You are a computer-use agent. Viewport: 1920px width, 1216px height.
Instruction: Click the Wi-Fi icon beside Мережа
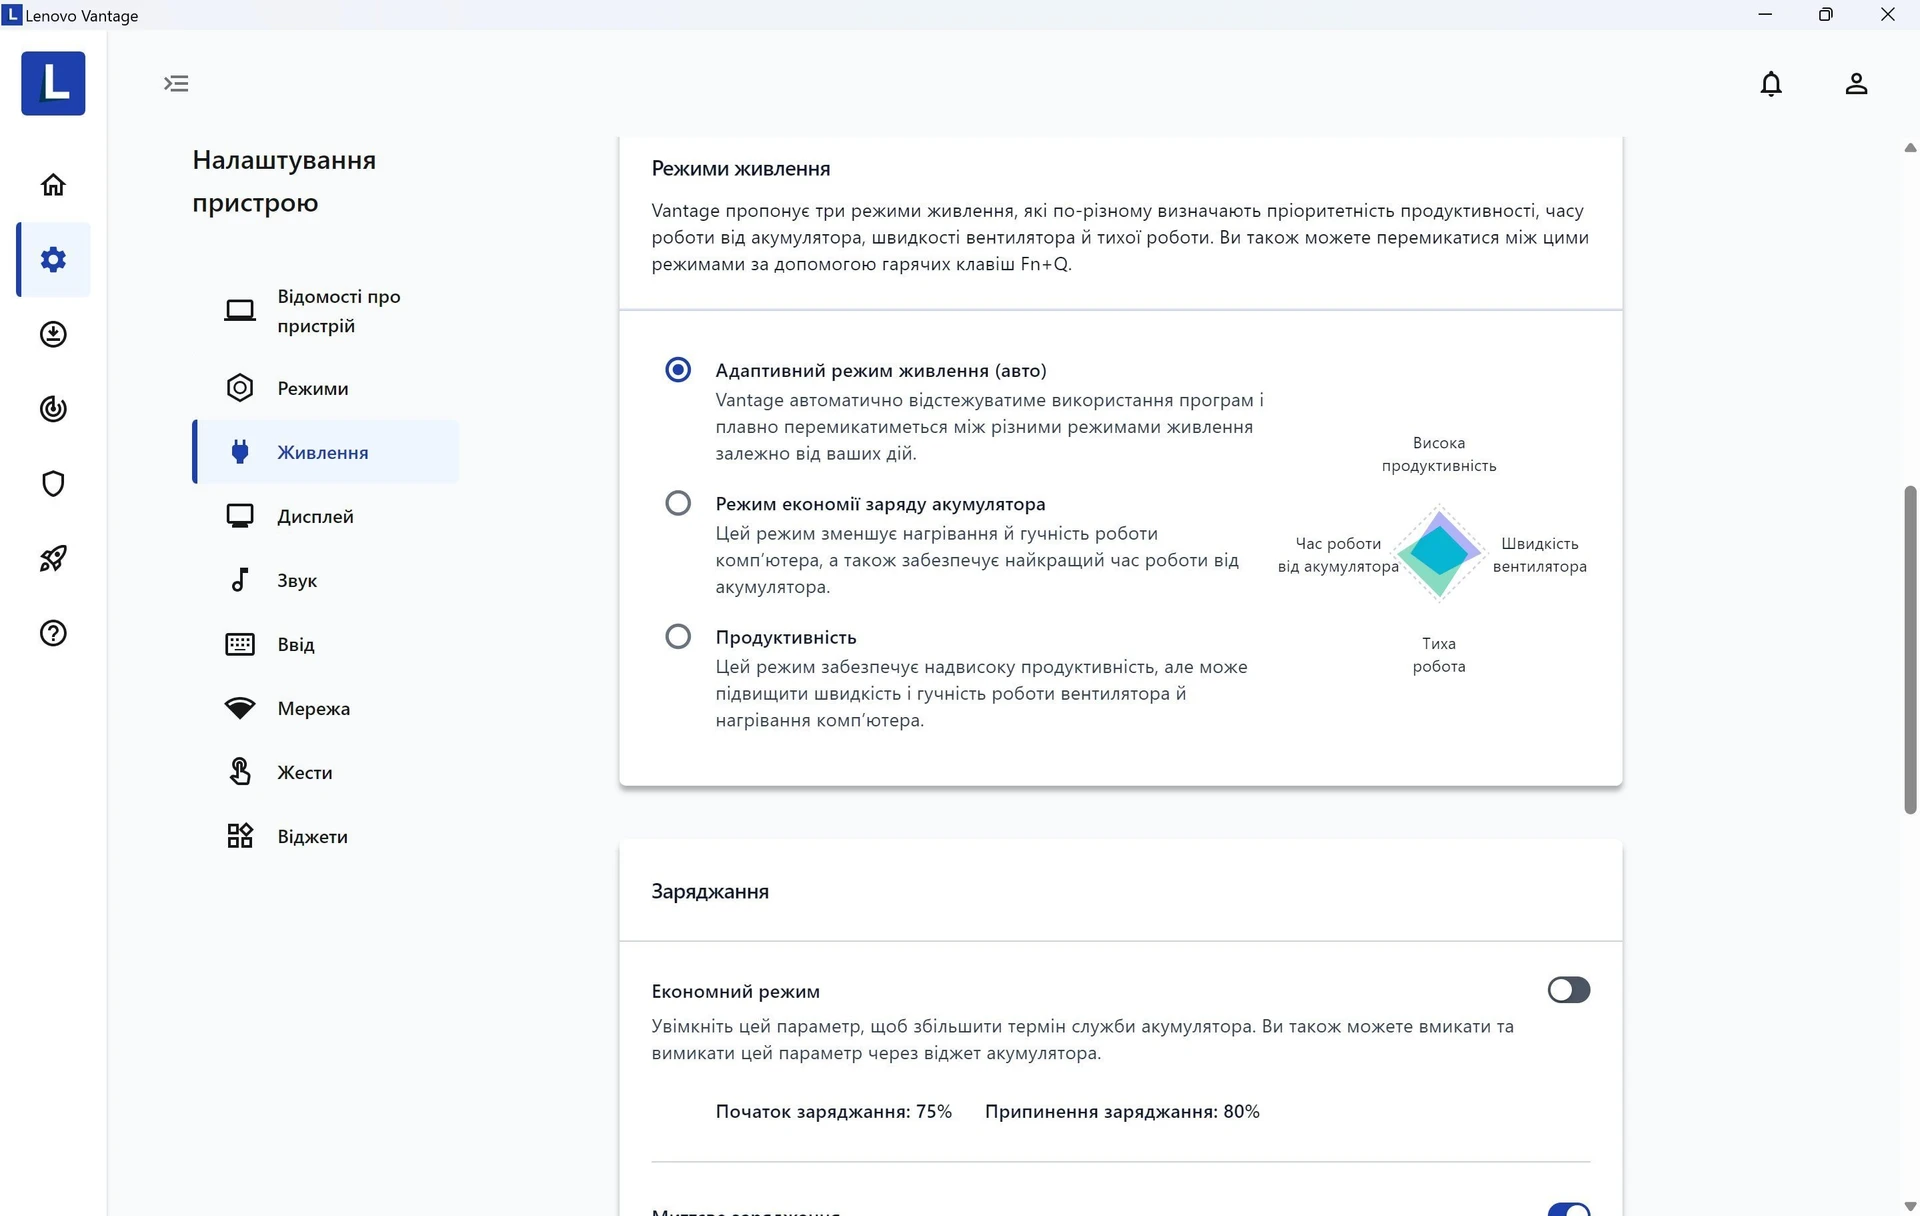tap(240, 708)
